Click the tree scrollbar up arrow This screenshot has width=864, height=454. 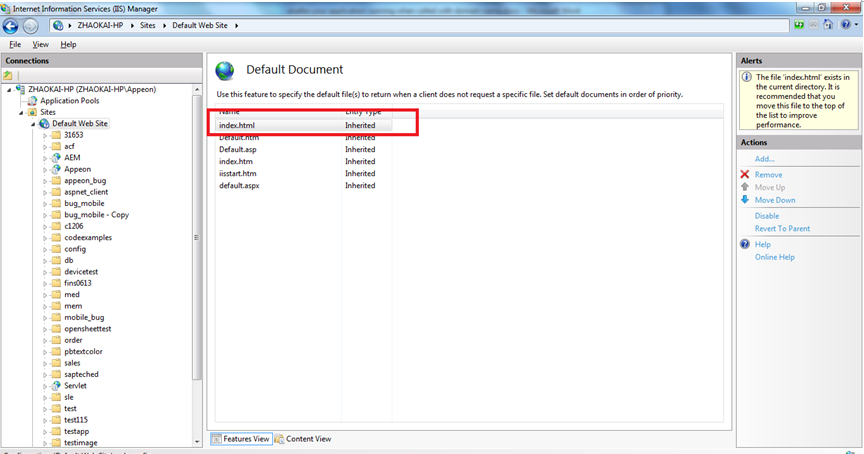197,89
